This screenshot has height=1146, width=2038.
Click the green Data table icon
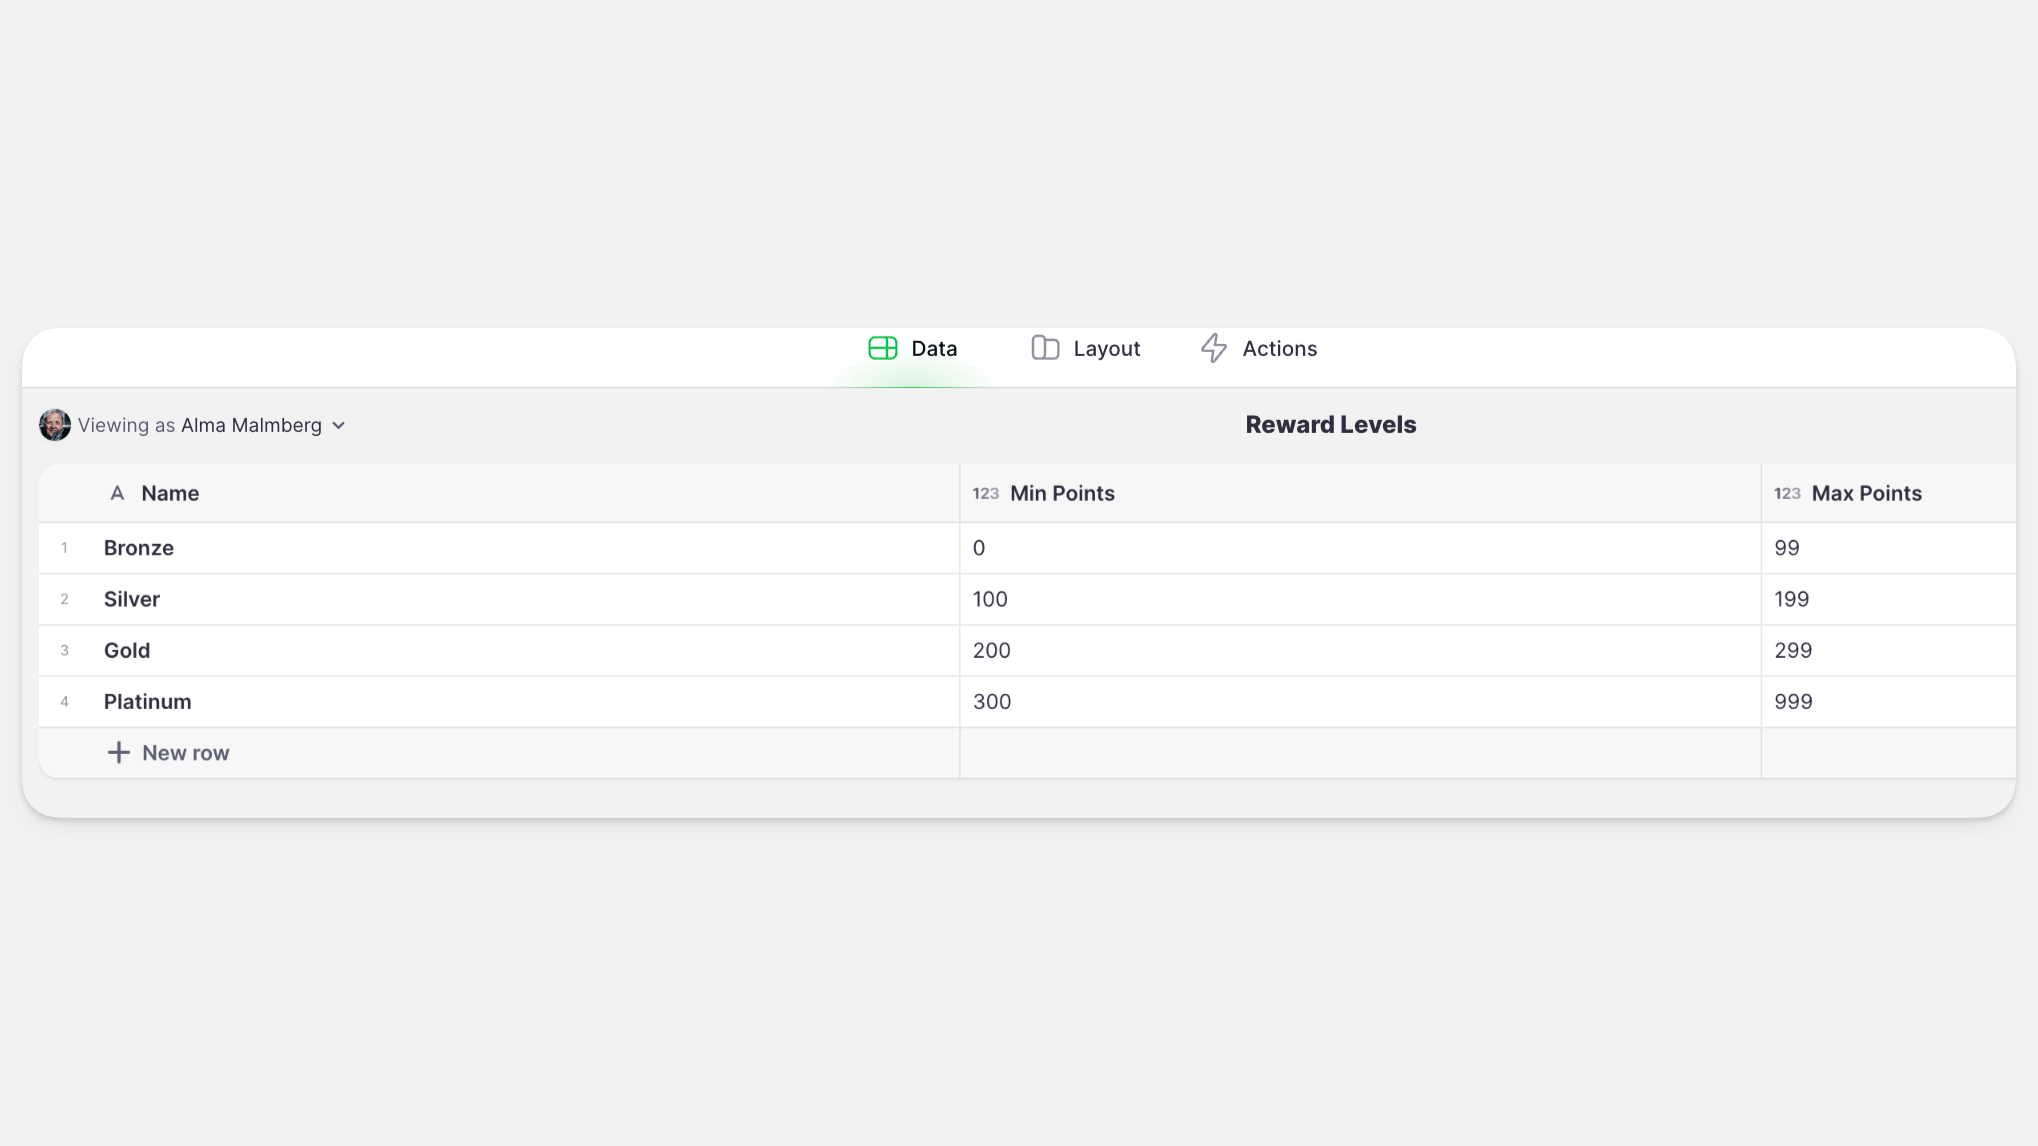coord(882,348)
